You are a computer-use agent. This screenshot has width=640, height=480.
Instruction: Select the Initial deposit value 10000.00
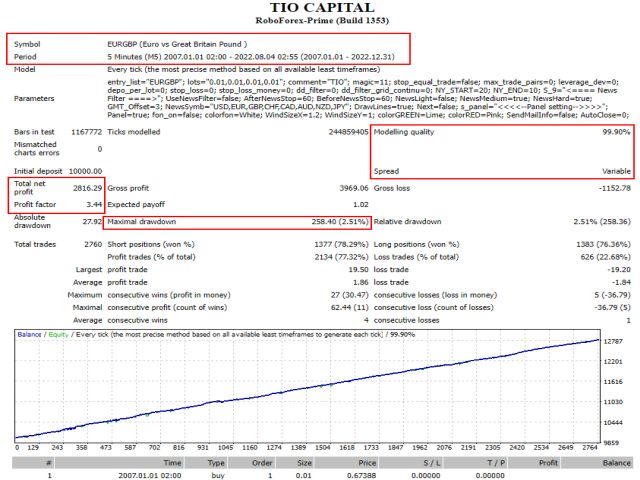pos(85,171)
